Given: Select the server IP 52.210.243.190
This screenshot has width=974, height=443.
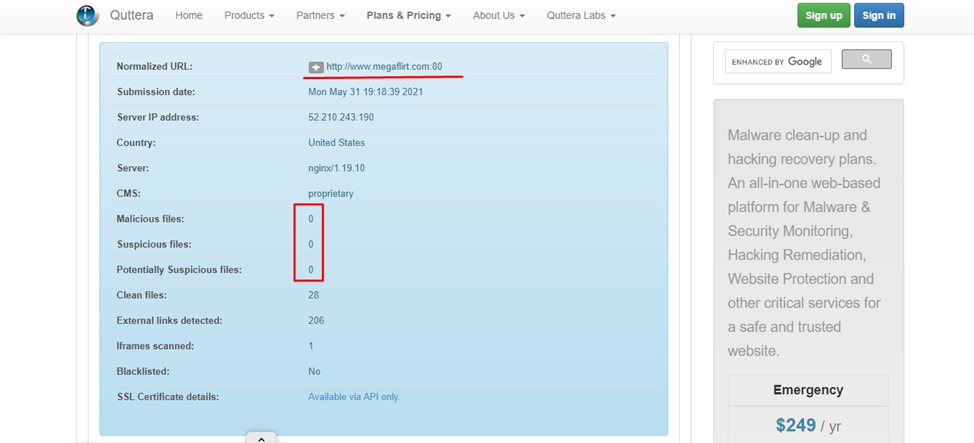Looking at the screenshot, I should click(x=341, y=117).
